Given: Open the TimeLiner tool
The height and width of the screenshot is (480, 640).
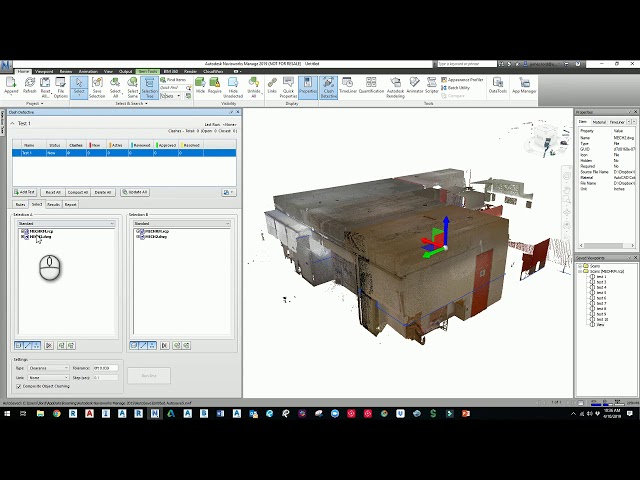Looking at the screenshot, I should [348, 86].
